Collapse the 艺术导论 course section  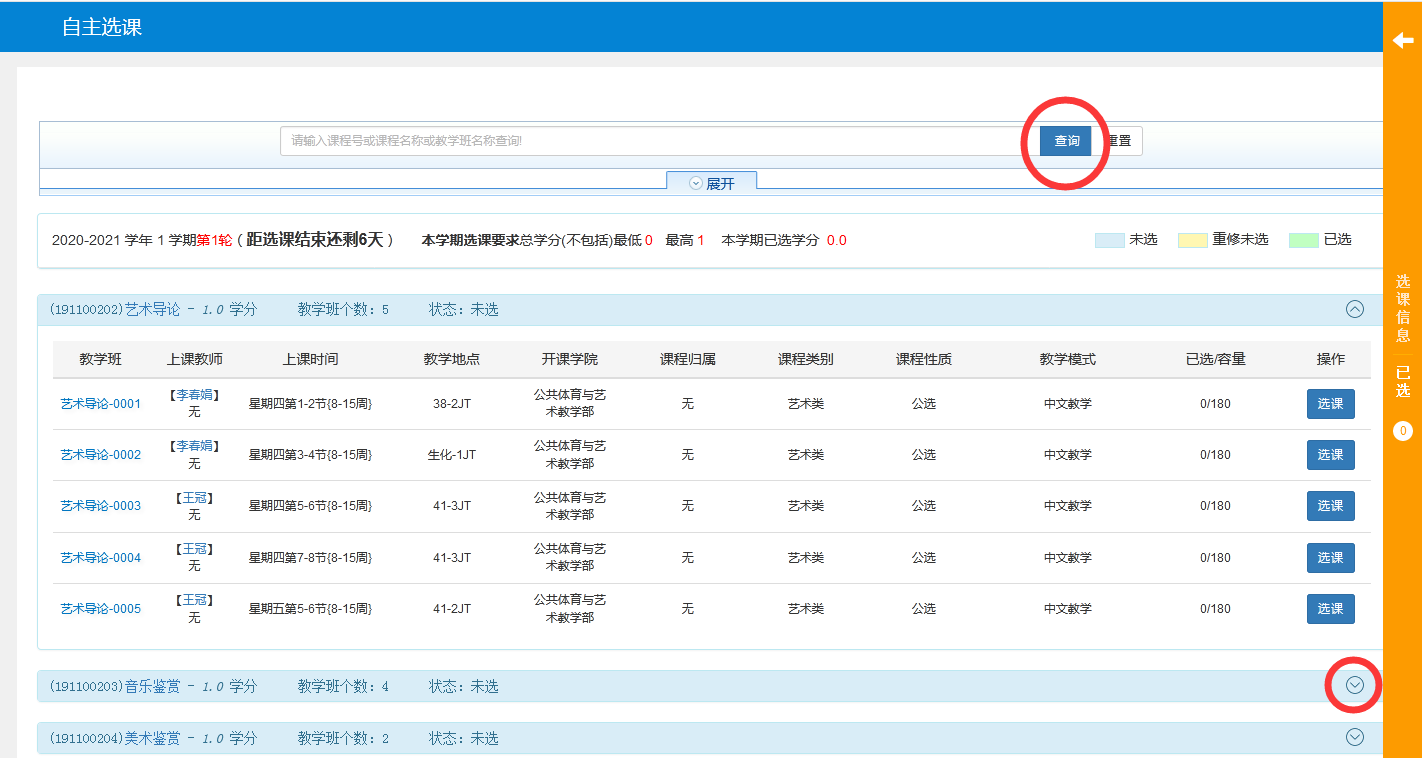pyautogui.click(x=1355, y=309)
